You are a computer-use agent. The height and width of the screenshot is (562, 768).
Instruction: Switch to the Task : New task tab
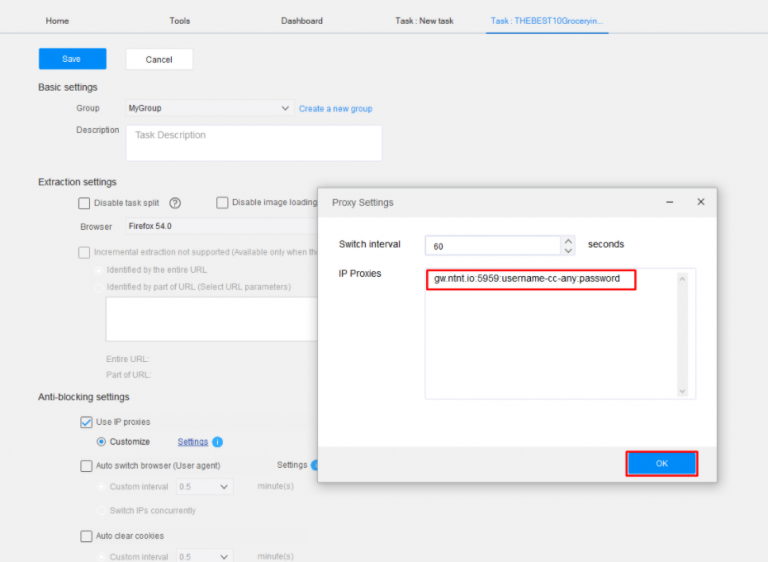(424, 21)
